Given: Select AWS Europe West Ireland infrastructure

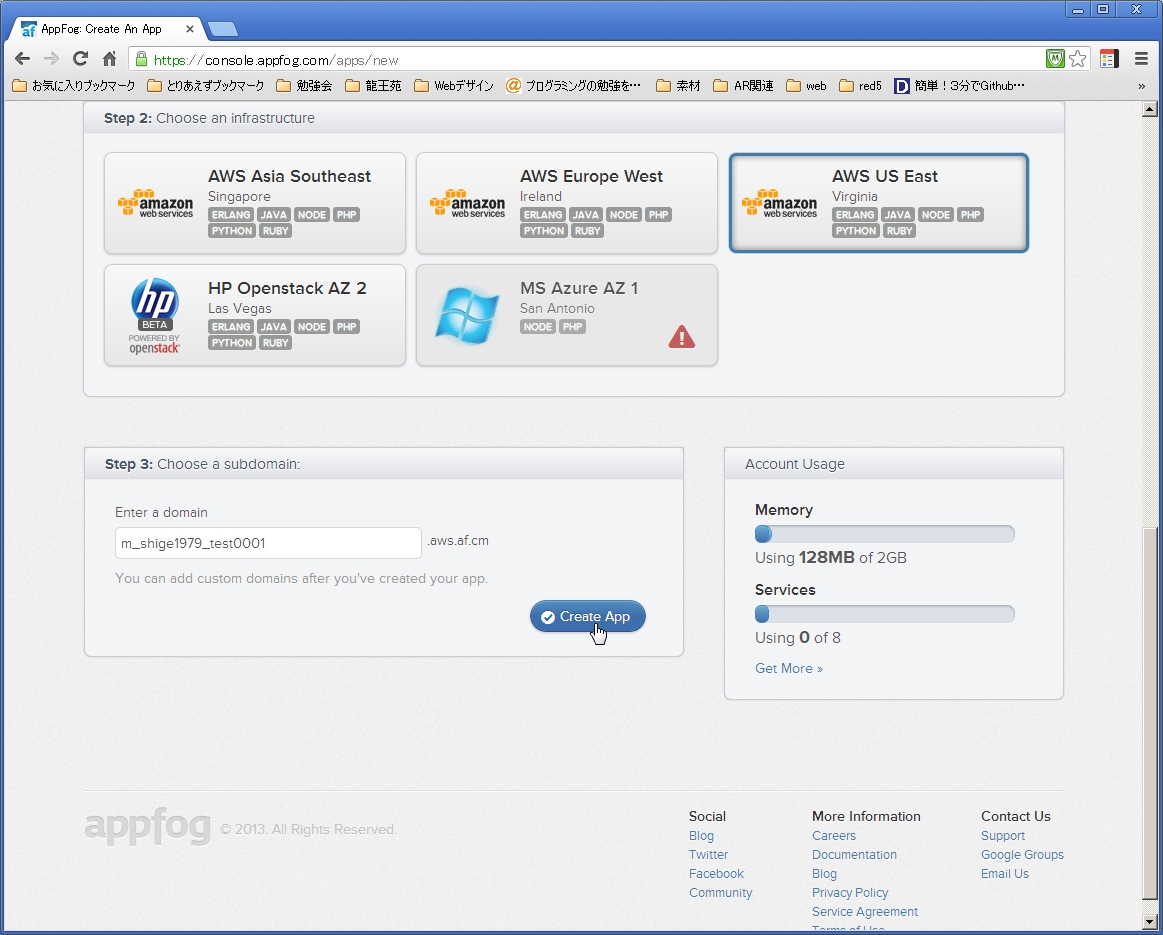Looking at the screenshot, I should click(567, 203).
